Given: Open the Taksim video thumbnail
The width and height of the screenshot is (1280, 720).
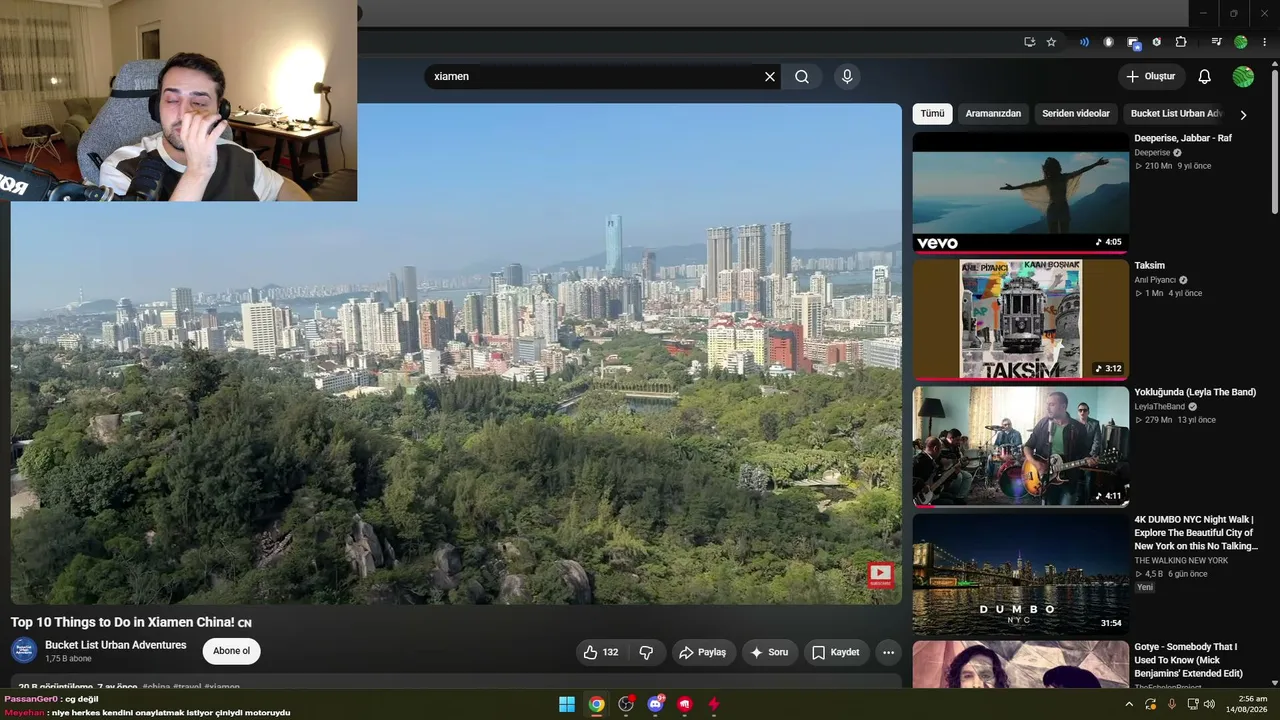Looking at the screenshot, I should click(1020, 320).
